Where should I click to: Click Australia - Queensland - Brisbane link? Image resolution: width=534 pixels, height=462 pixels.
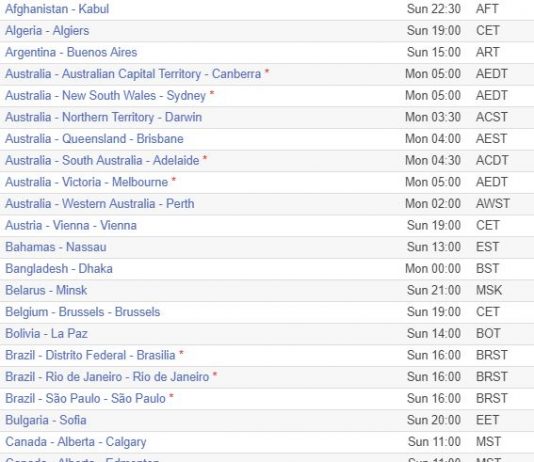point(94,139)
